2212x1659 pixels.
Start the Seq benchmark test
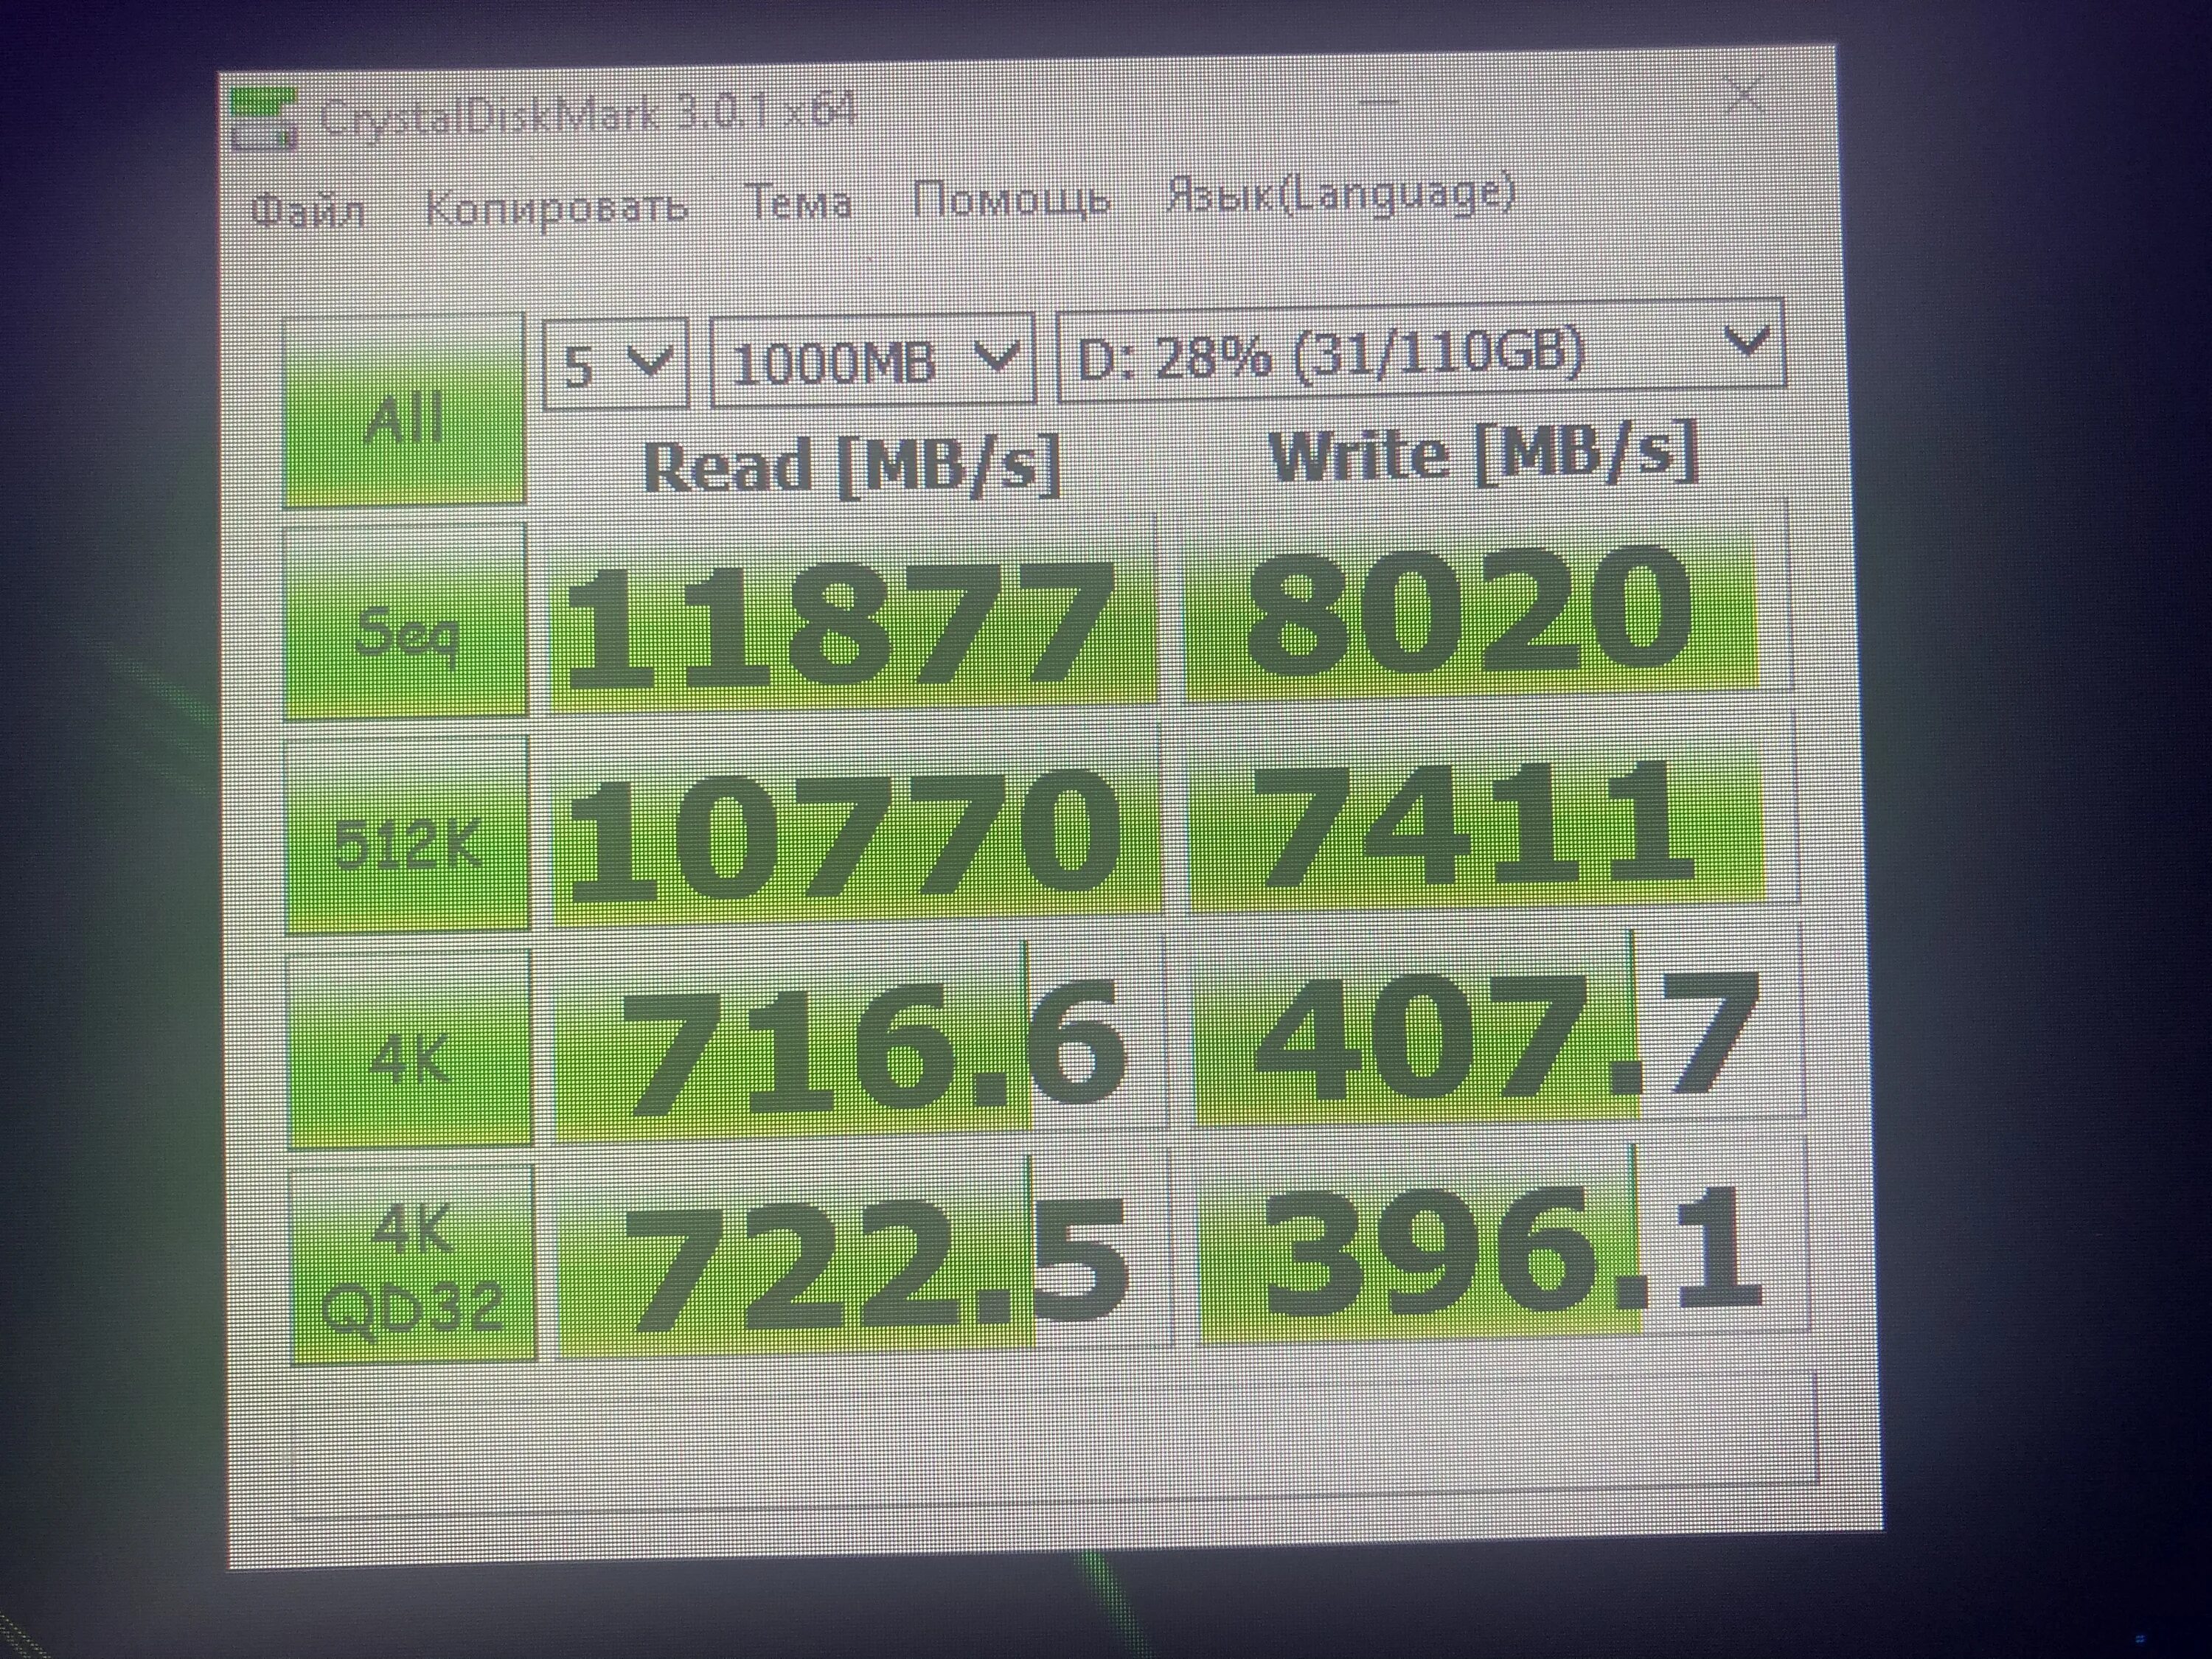405,620
